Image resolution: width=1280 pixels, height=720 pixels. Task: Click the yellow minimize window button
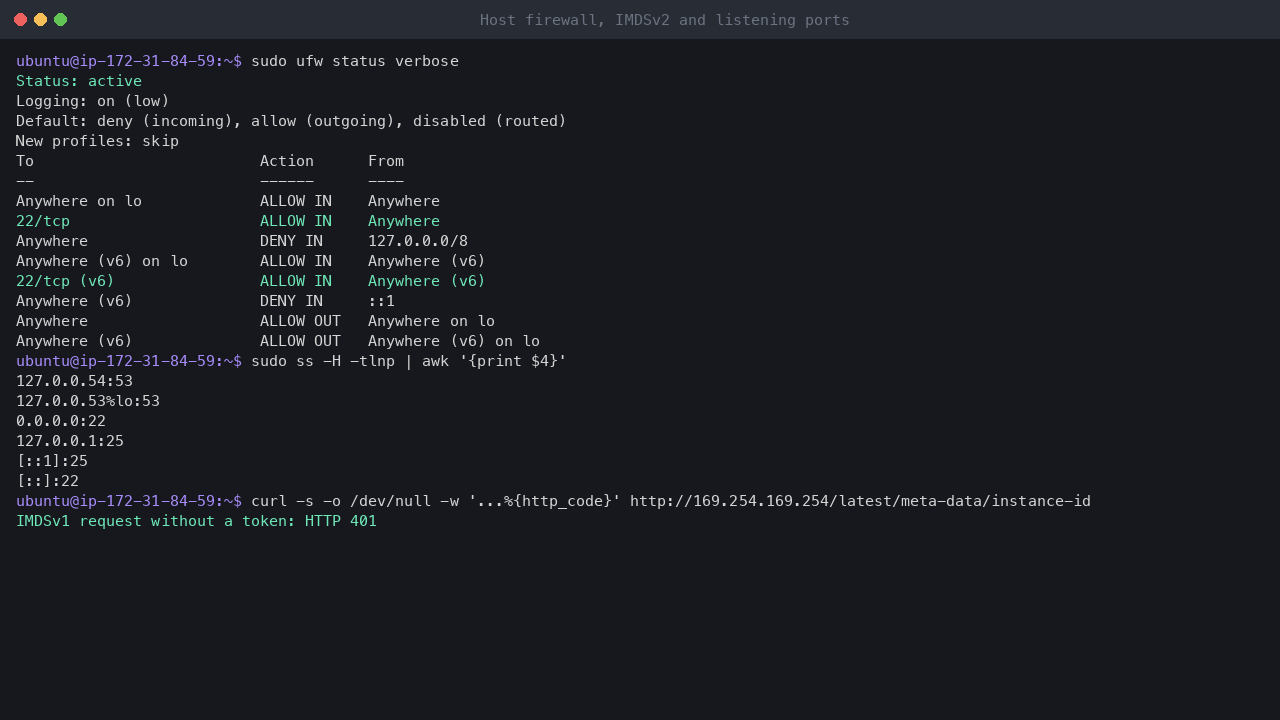point(41,19)
